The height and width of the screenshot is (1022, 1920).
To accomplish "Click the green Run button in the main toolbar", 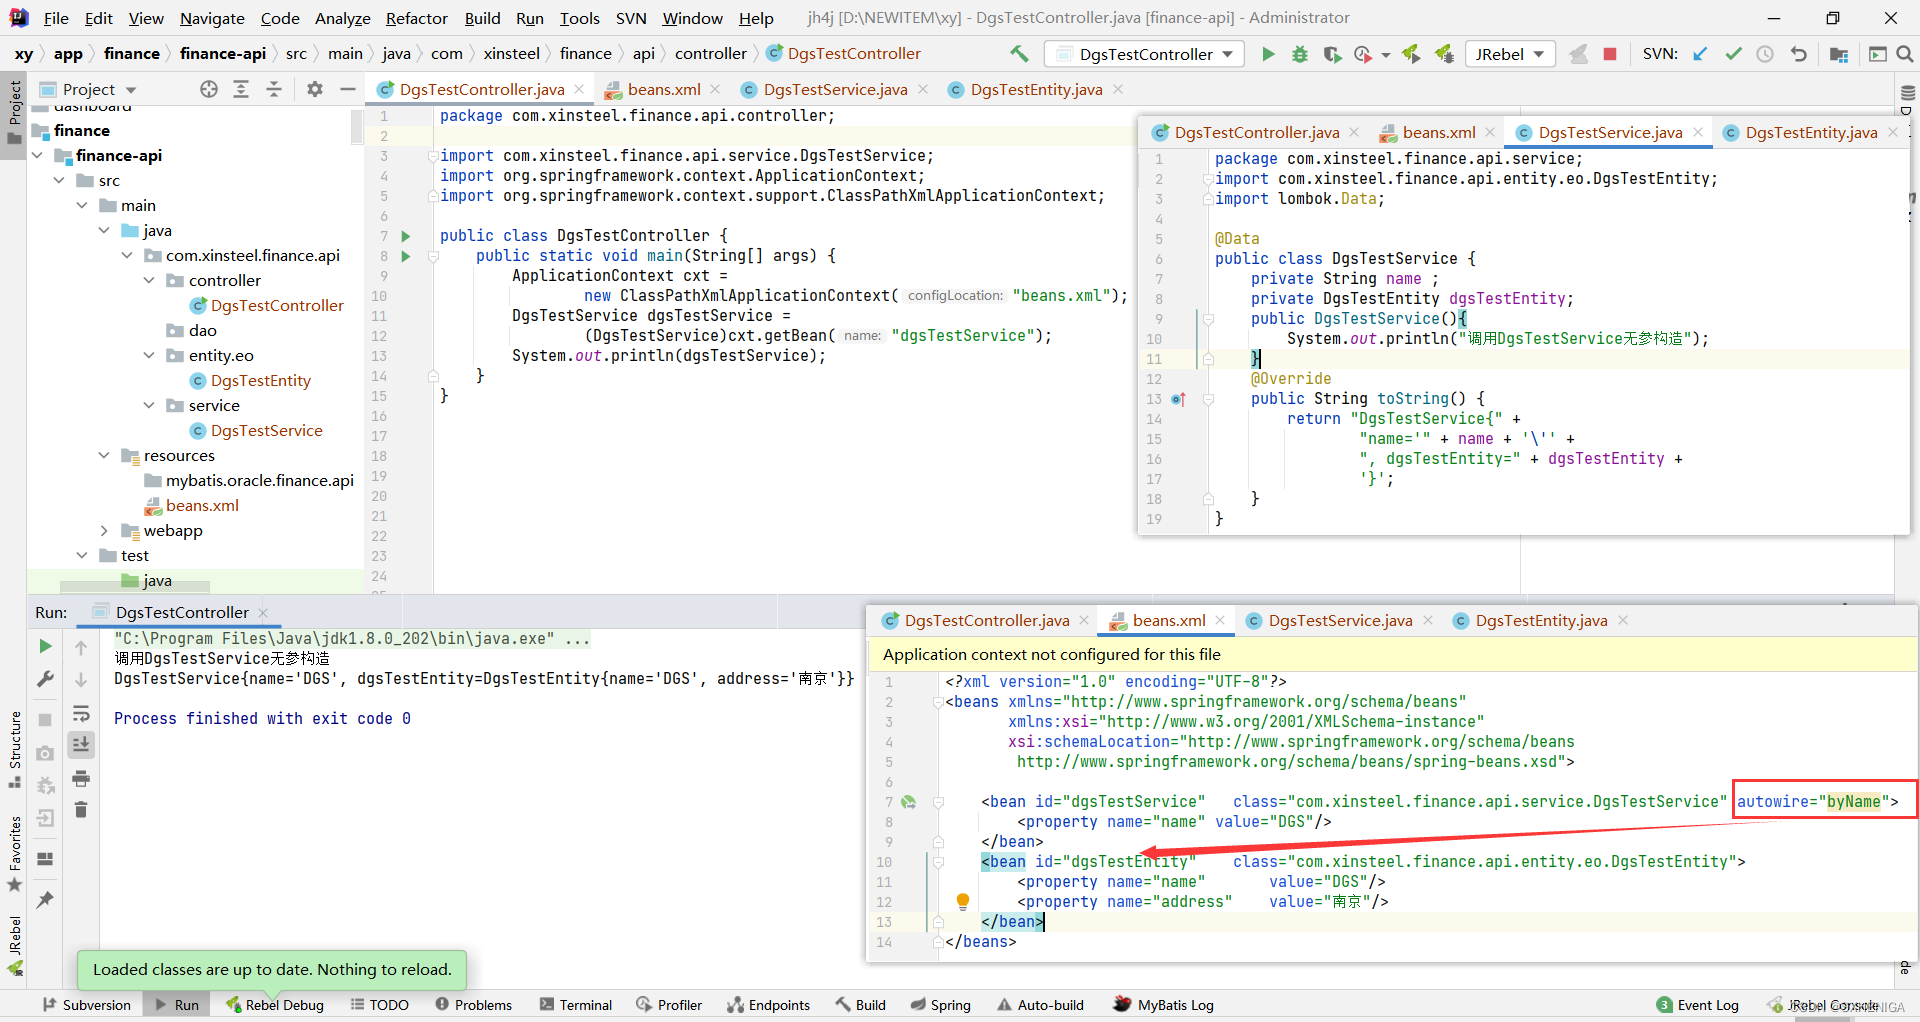I will 1268,54.
